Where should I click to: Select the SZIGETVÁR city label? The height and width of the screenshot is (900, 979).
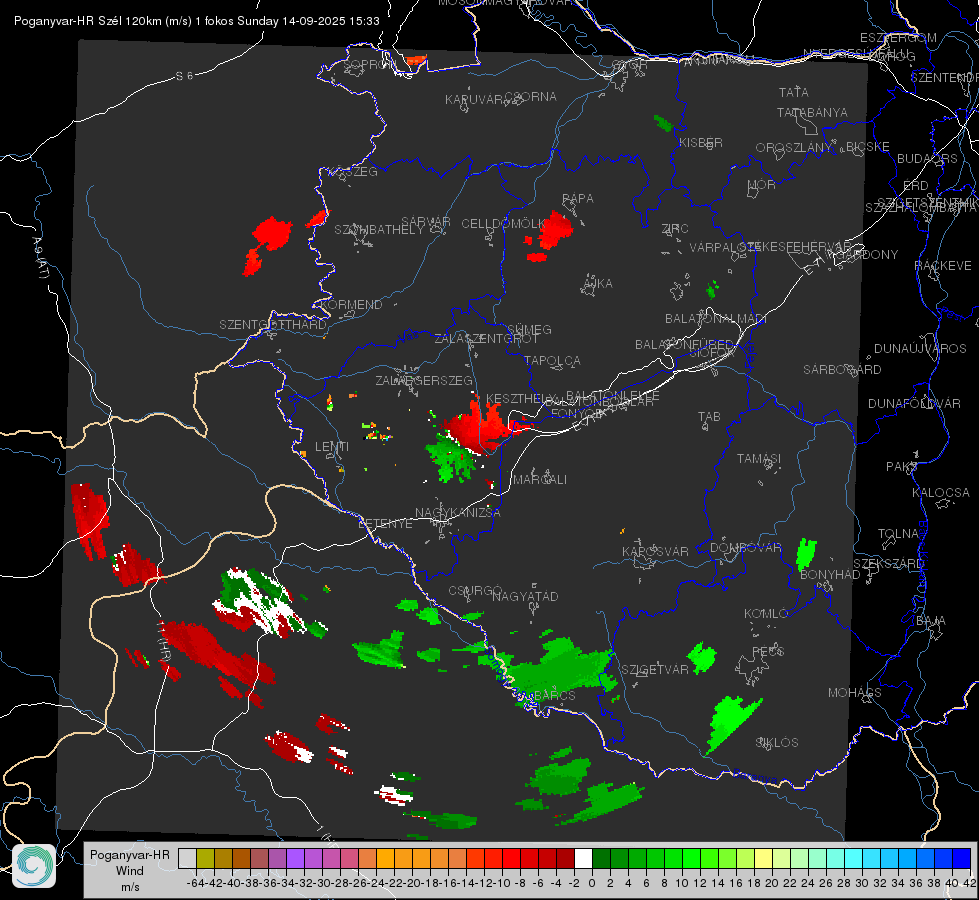click(x=655, y=670)
